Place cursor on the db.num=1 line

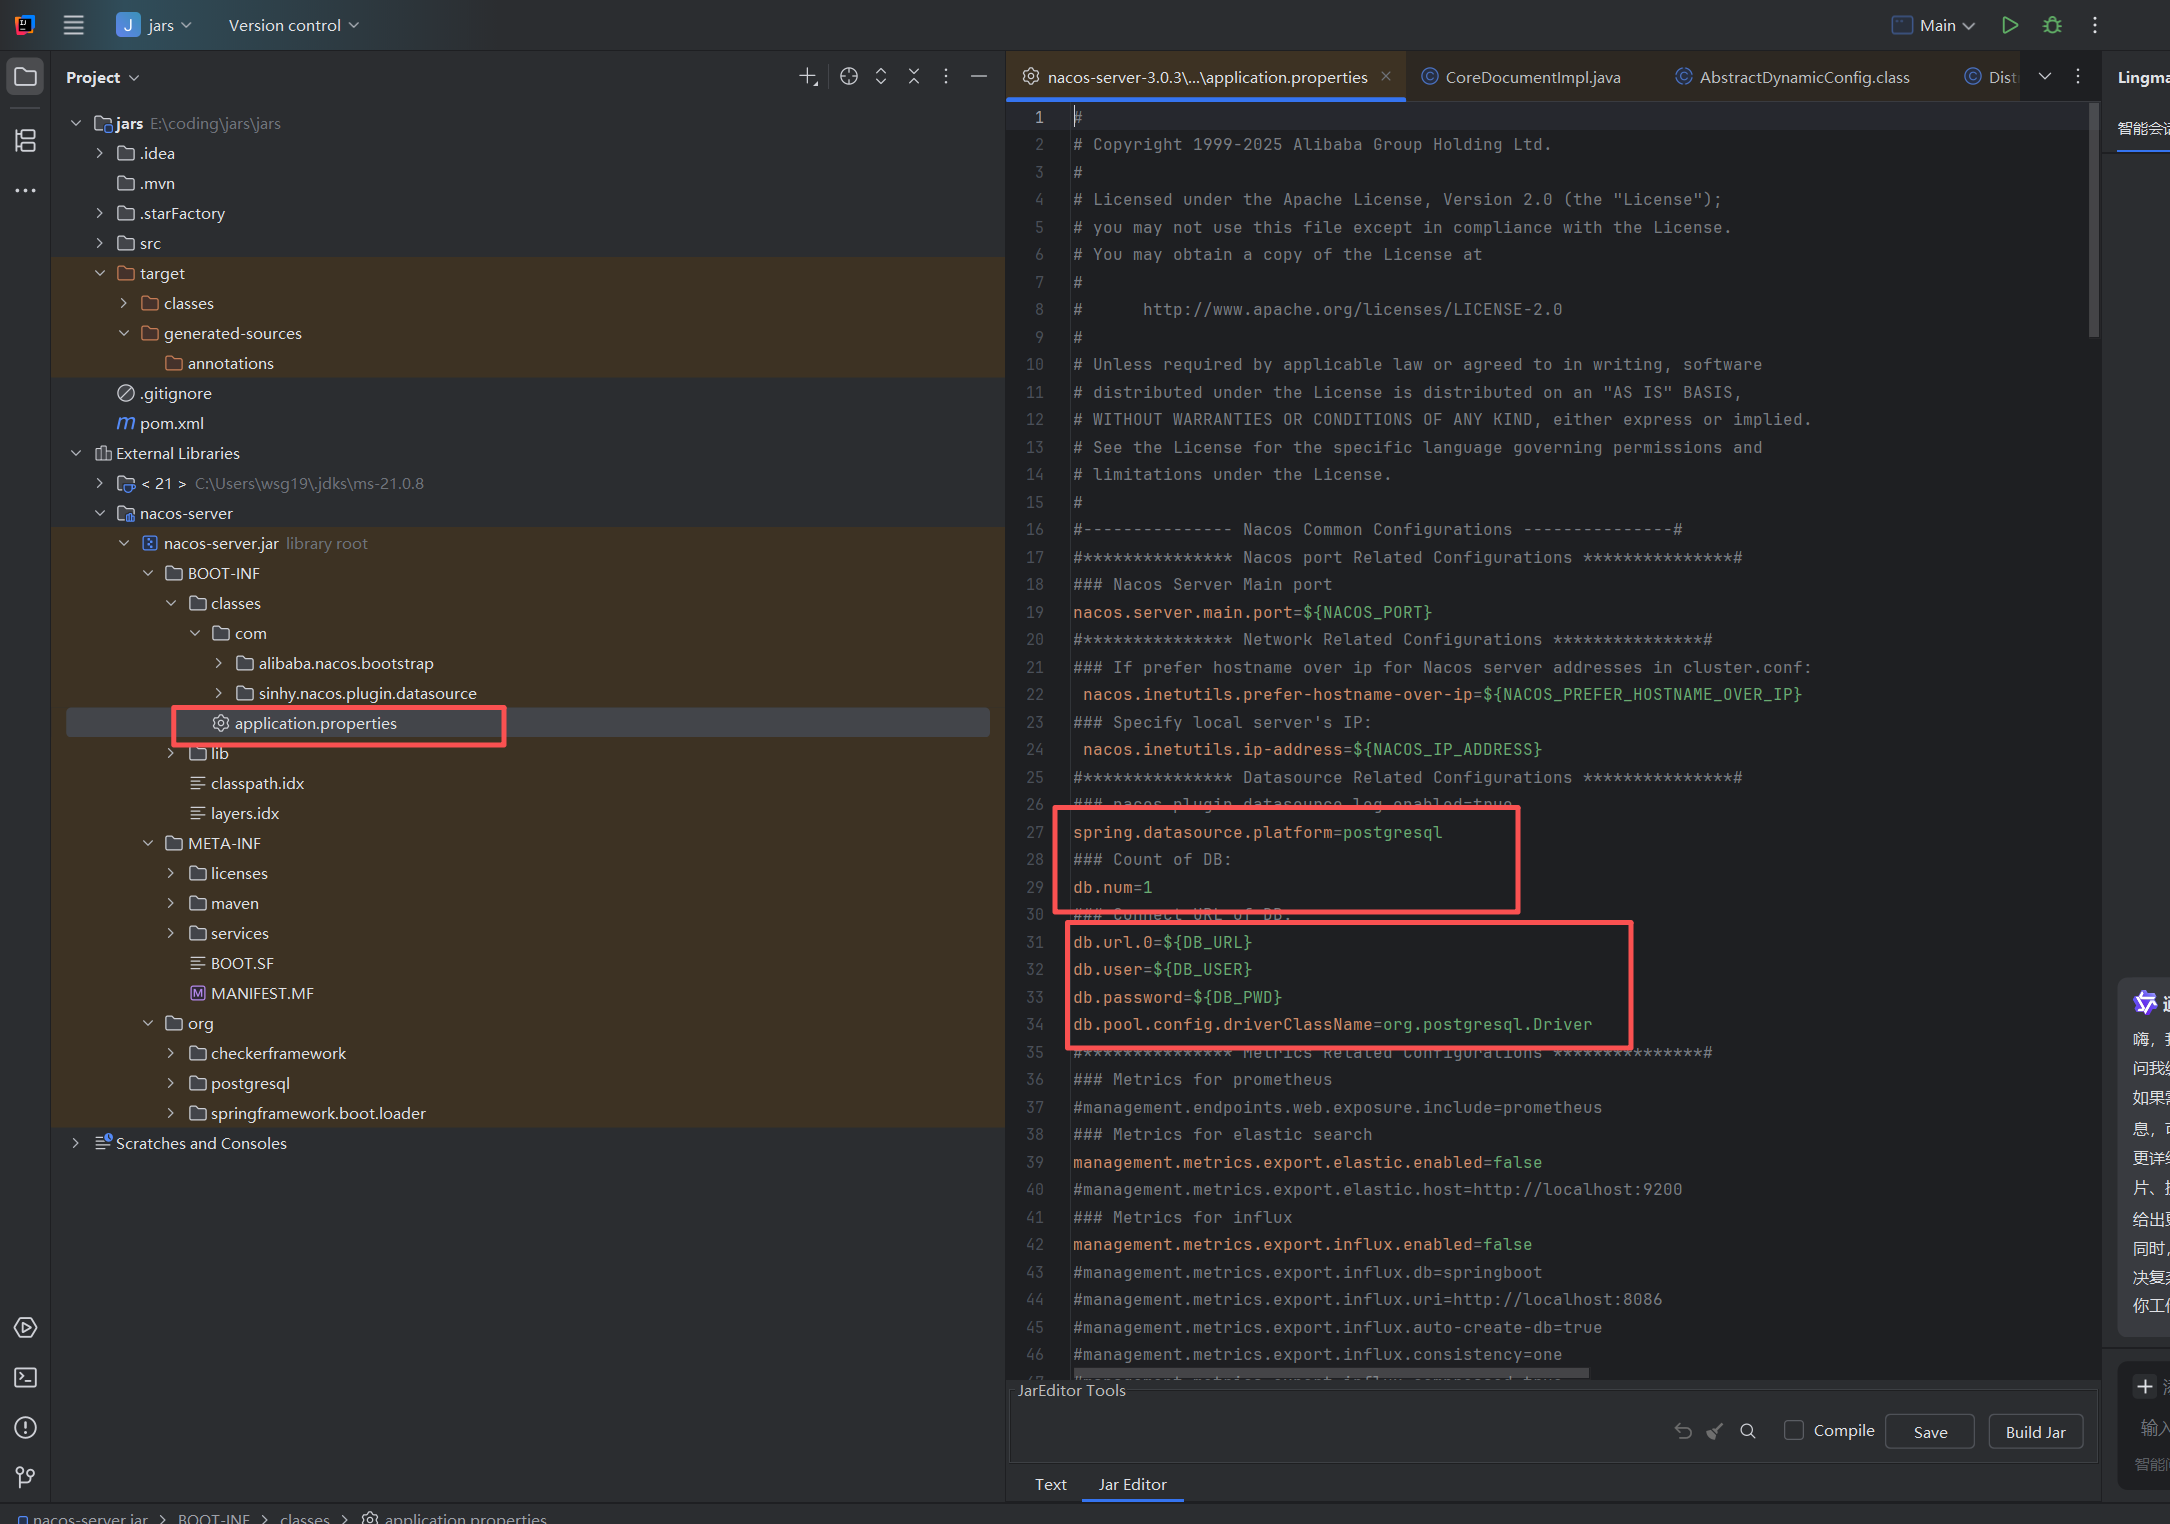pos(1112,887)
